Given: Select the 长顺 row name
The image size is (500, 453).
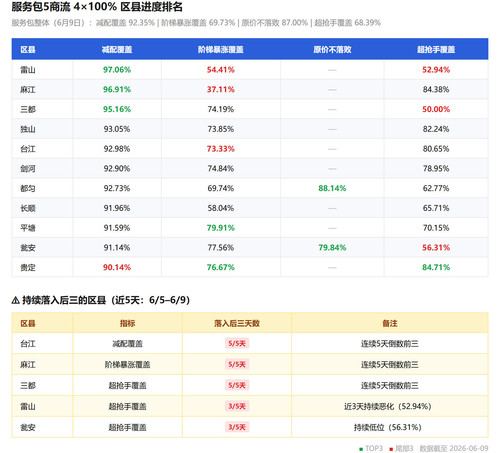Looking at the screenshot, I should [x=28, y=208].
